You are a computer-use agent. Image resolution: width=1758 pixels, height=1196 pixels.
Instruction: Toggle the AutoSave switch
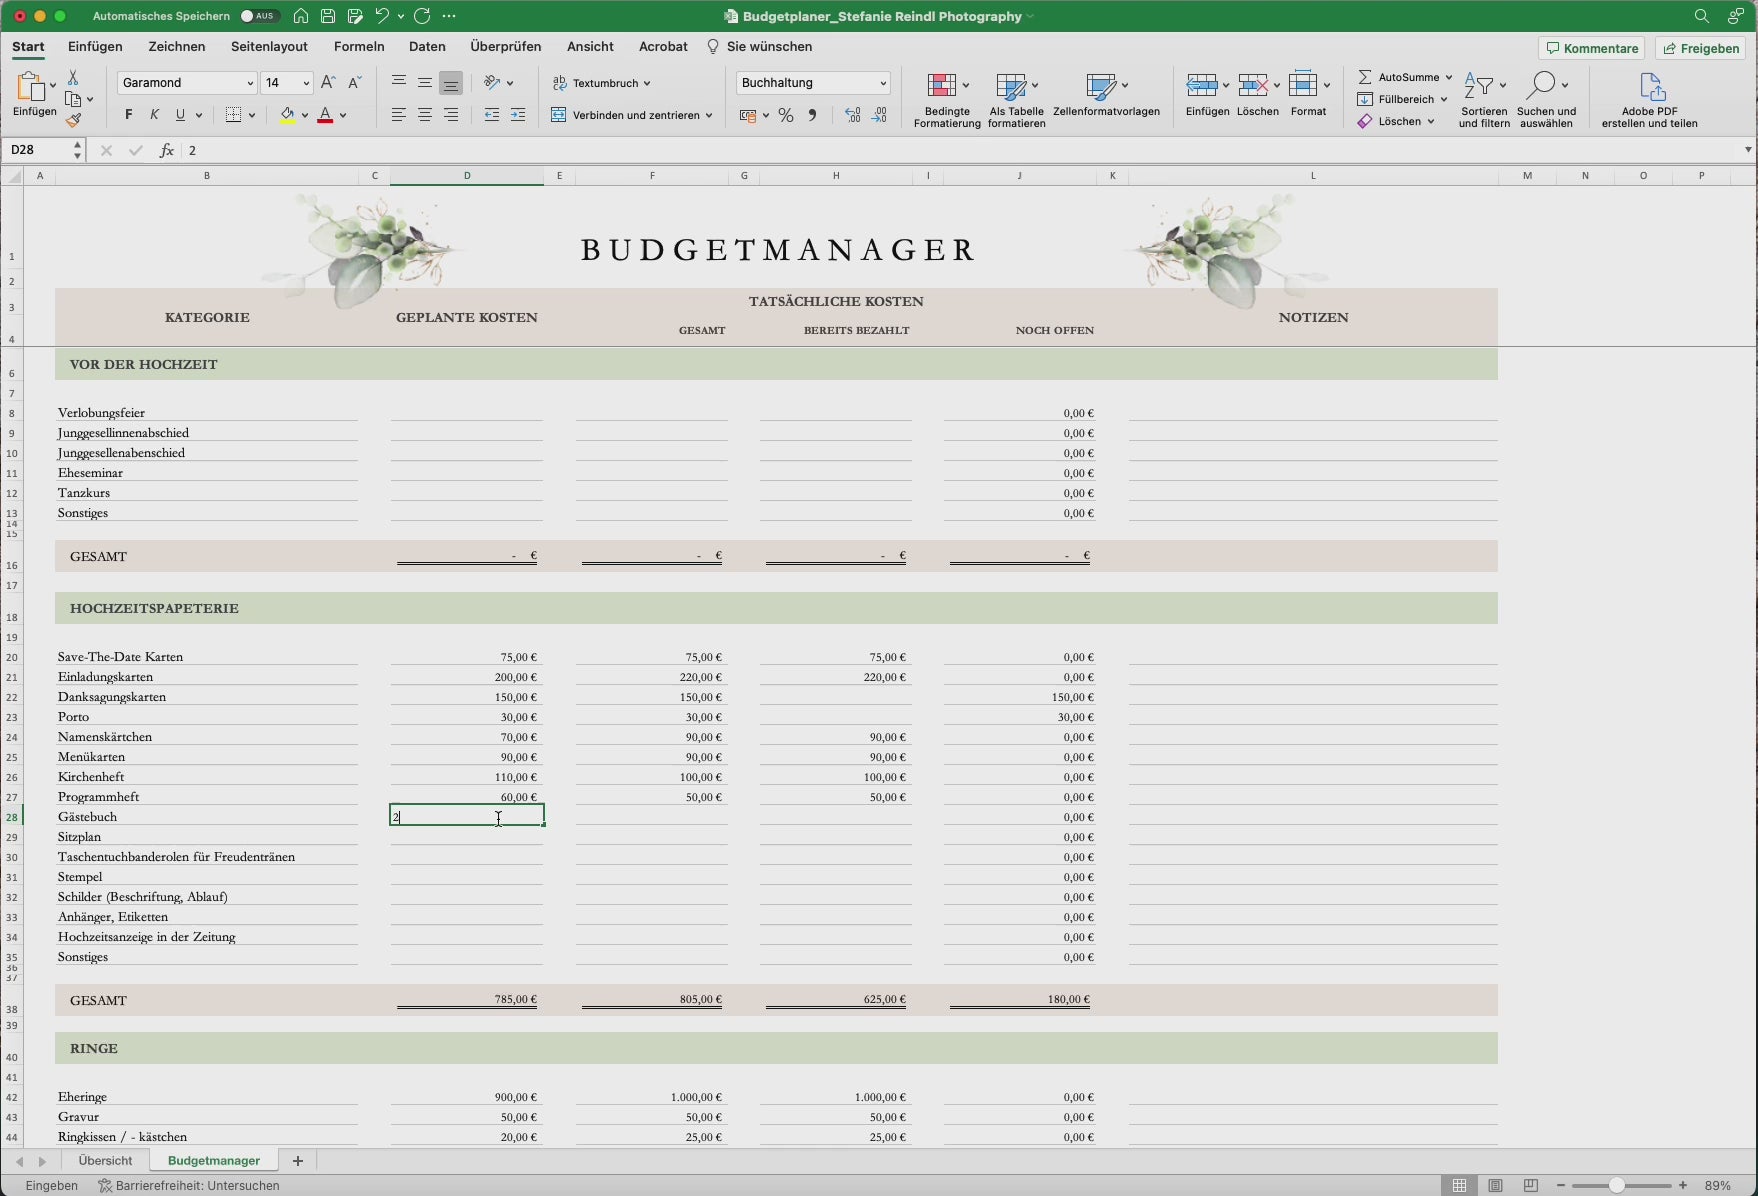259,16
